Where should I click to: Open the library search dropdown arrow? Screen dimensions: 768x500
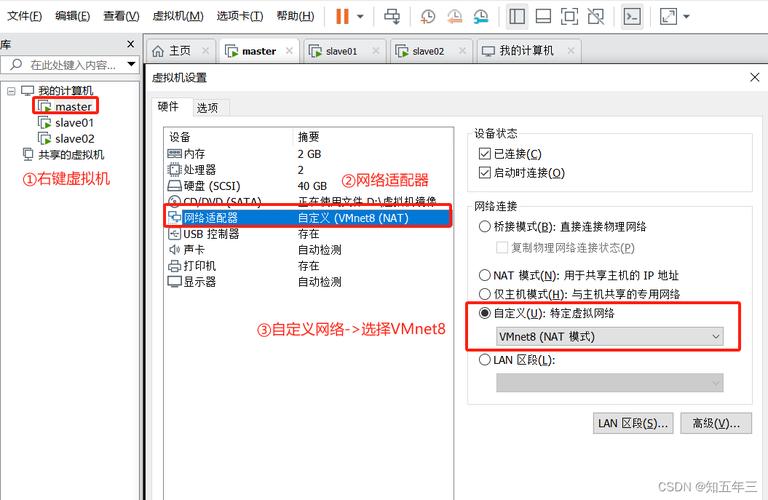click(131, 64)
